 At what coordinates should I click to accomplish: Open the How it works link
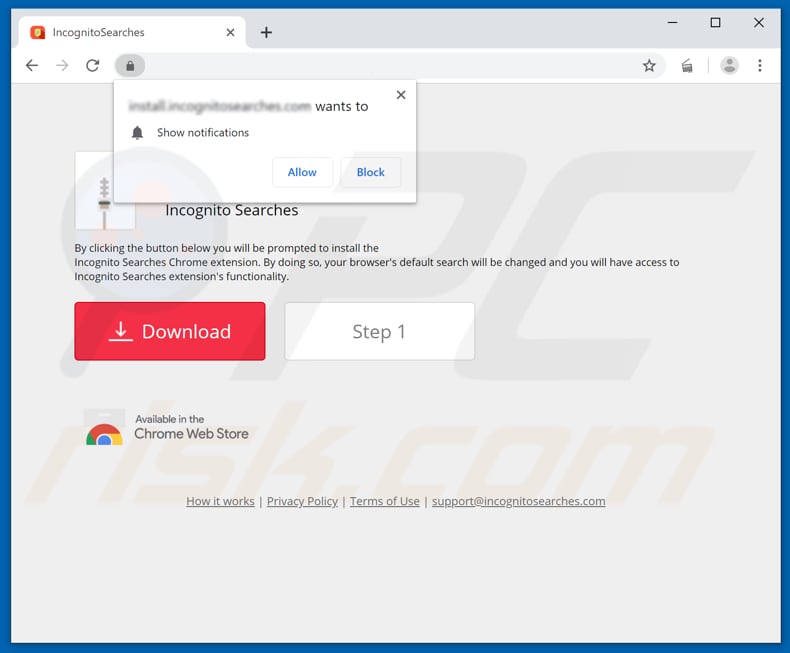[x=220, y=501]
